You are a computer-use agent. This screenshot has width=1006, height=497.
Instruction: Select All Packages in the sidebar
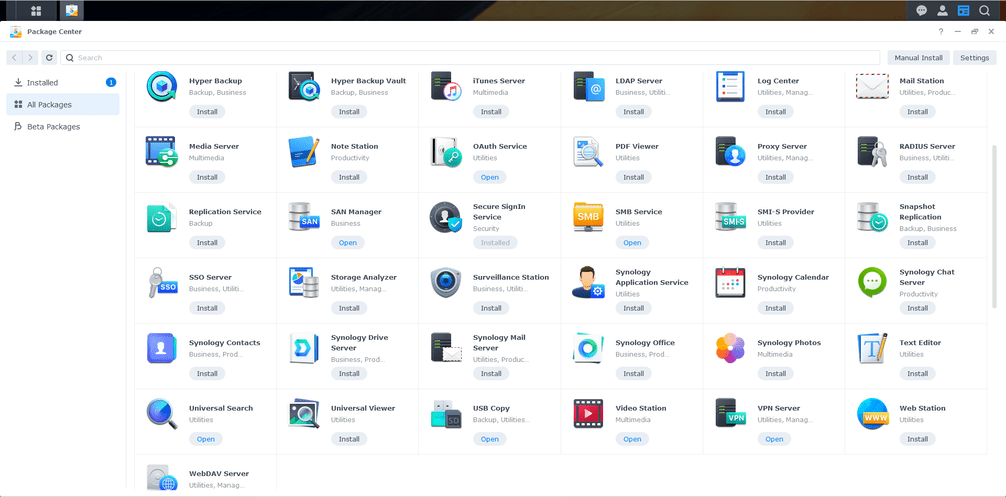coord(63,105)
